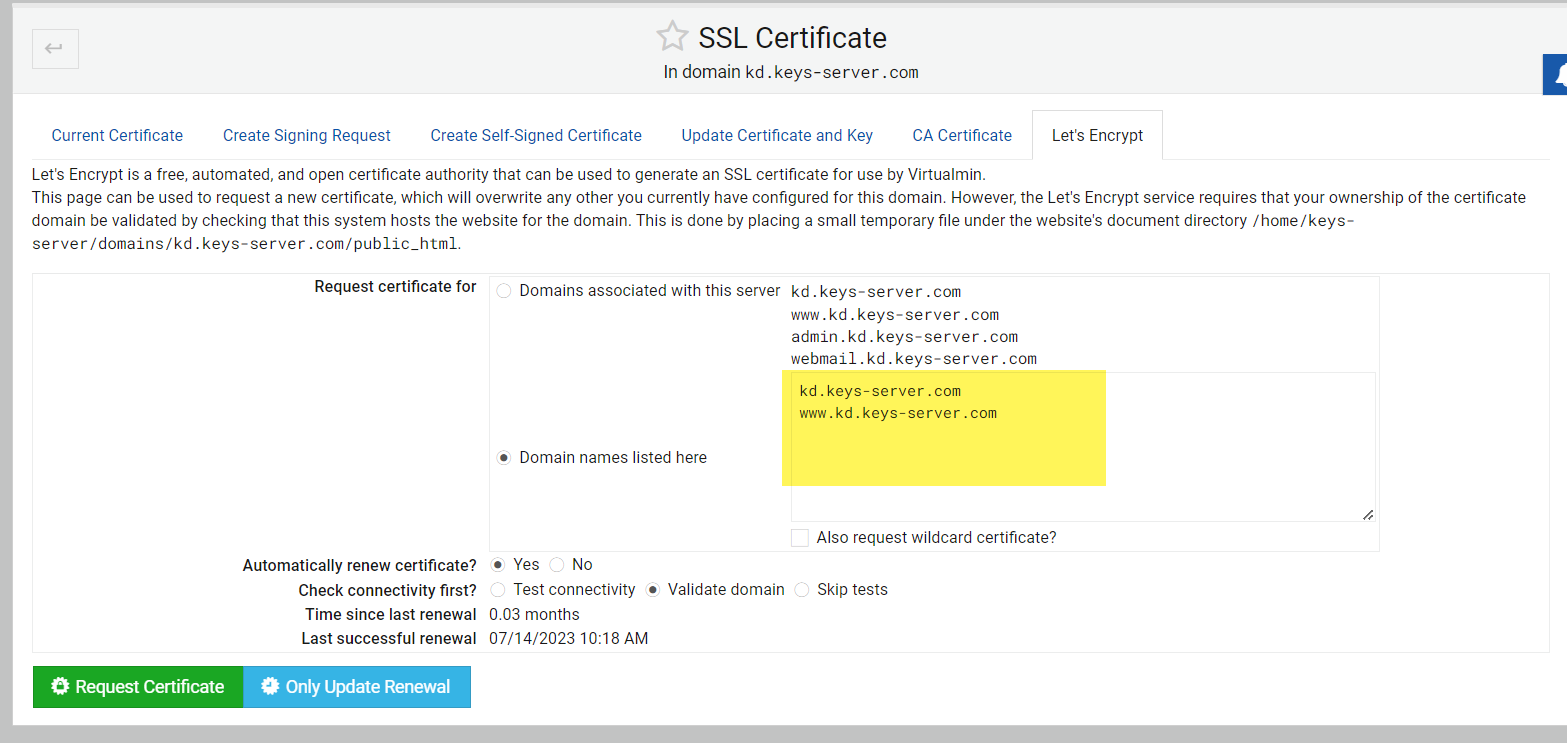Click the back arrow button
1567x743 pixels.
55,49
